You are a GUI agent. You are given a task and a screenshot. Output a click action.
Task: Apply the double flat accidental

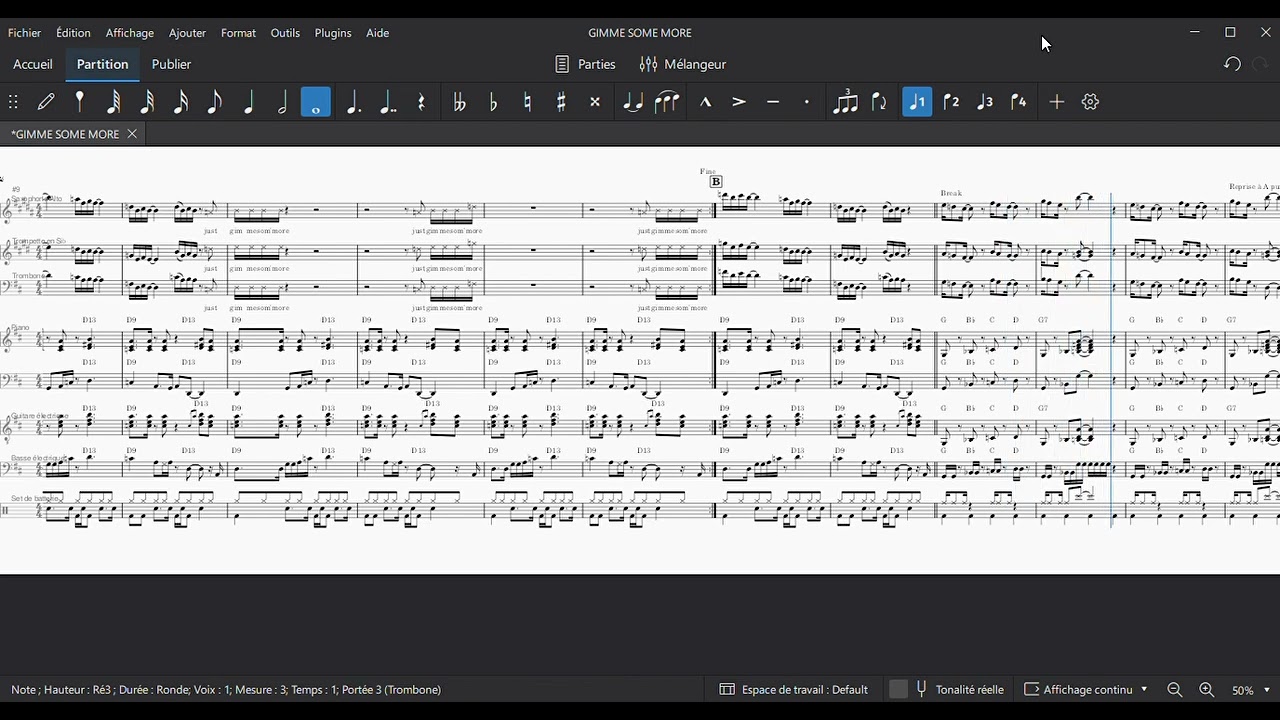pyautogui.click(x=459, y=102)
